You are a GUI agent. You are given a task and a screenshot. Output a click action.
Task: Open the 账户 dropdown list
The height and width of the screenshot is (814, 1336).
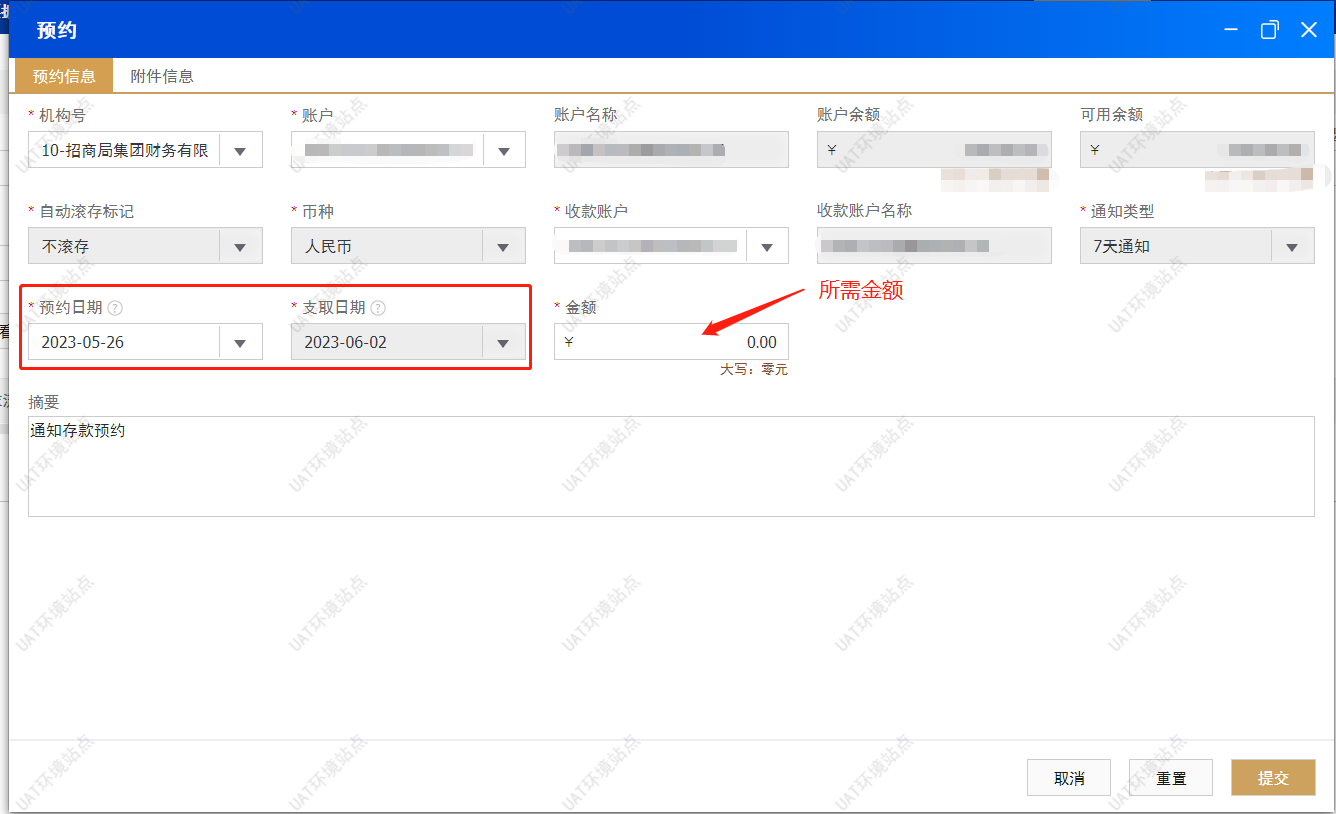click(x=504, y=150)
